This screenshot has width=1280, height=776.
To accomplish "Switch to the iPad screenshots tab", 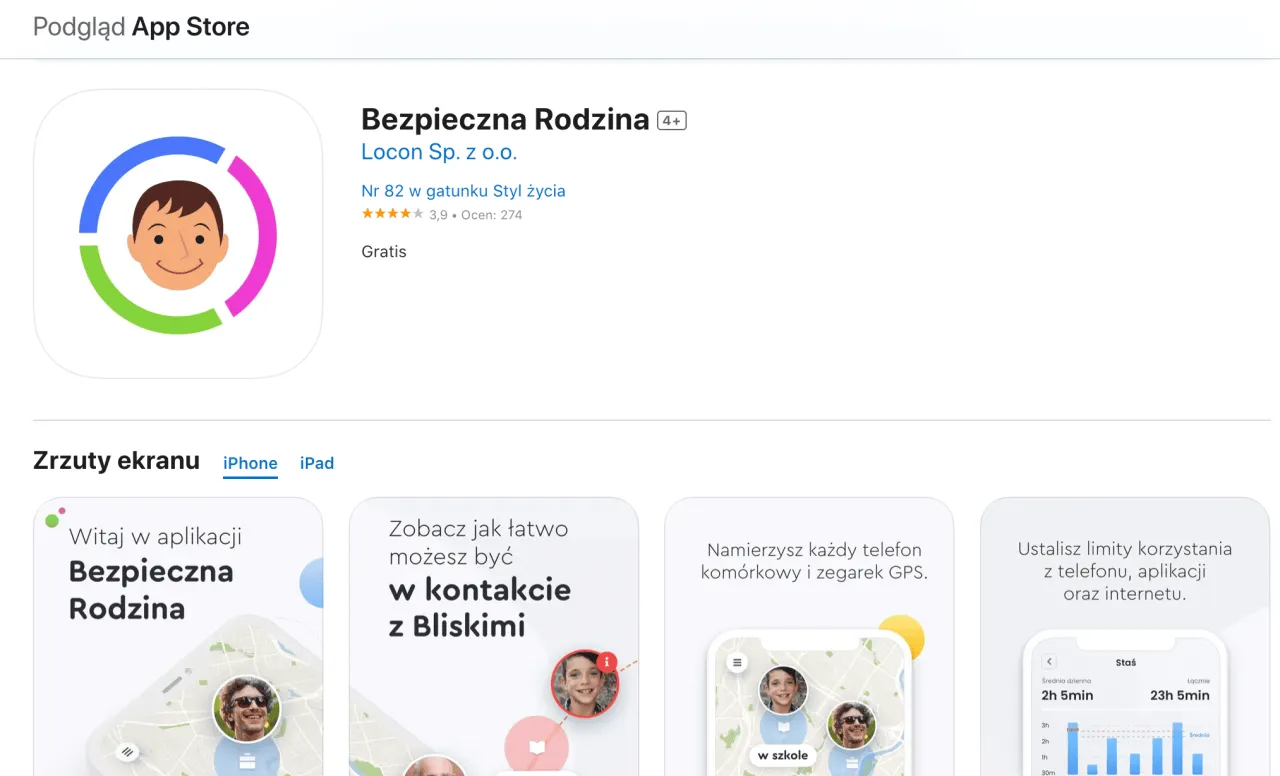I will click(x=317, y=463).
